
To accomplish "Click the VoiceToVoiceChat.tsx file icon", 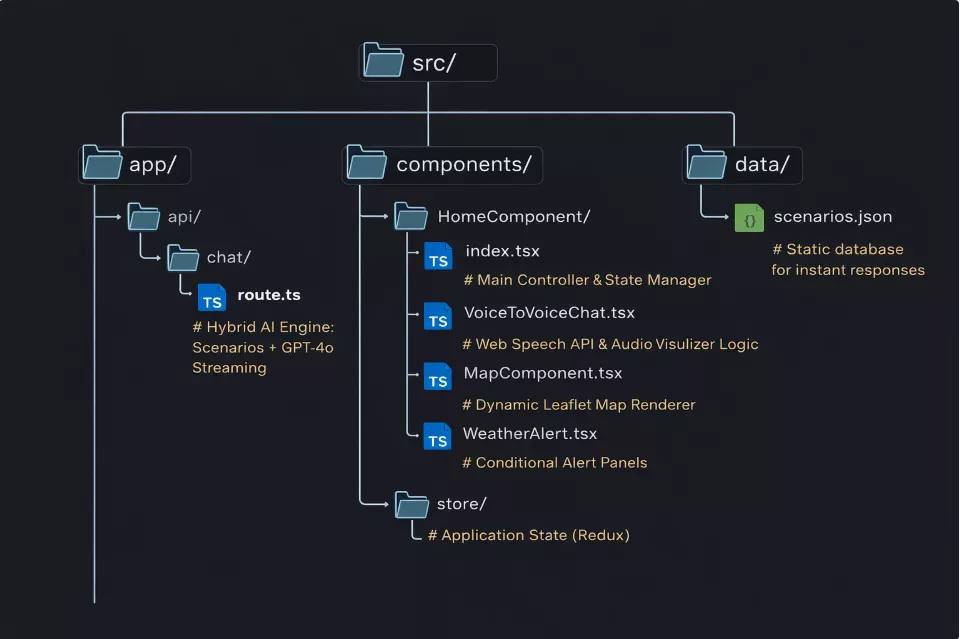I will pyautogui.click(x=437, y=317).
